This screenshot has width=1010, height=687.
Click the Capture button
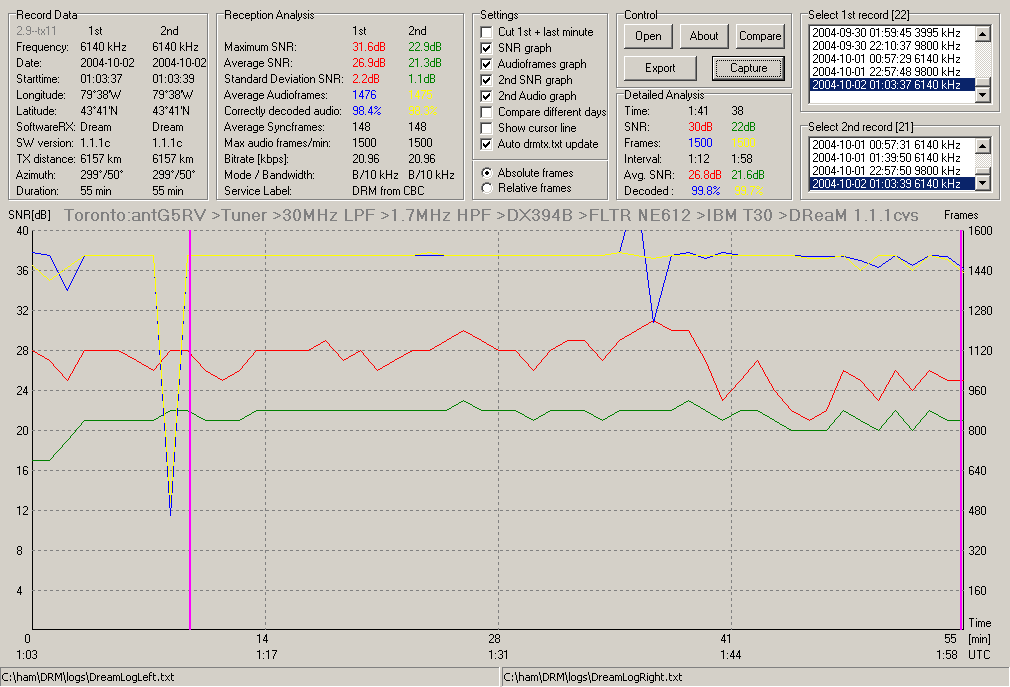[x=748, y=68]
